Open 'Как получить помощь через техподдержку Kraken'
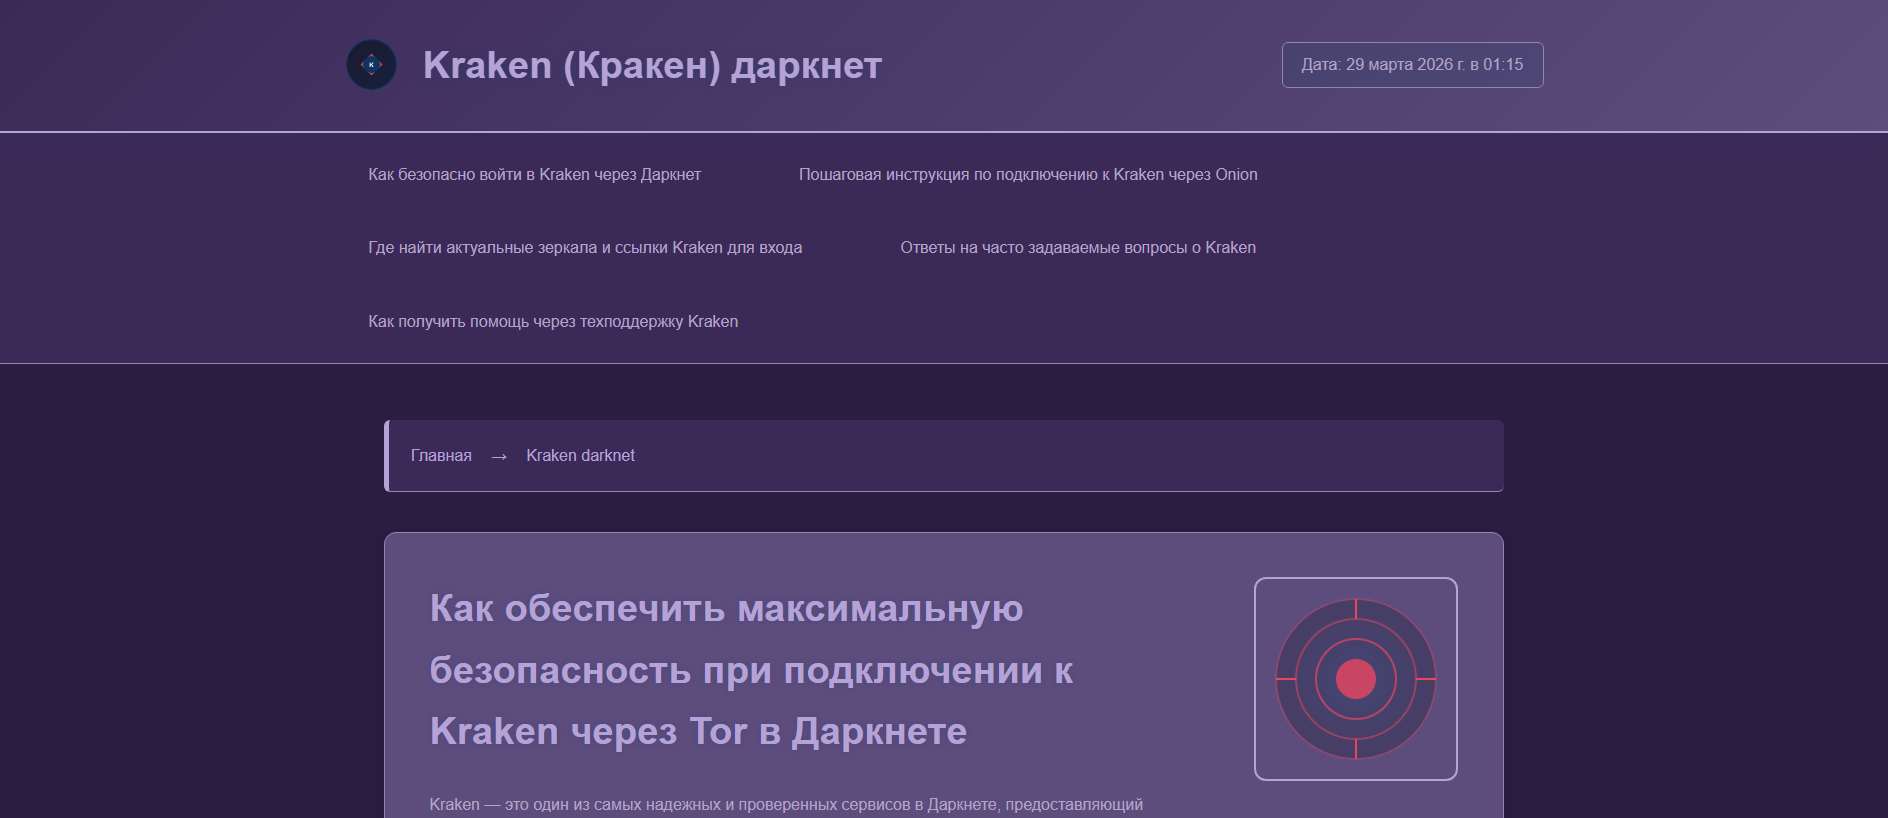 [x=553, y=321]
